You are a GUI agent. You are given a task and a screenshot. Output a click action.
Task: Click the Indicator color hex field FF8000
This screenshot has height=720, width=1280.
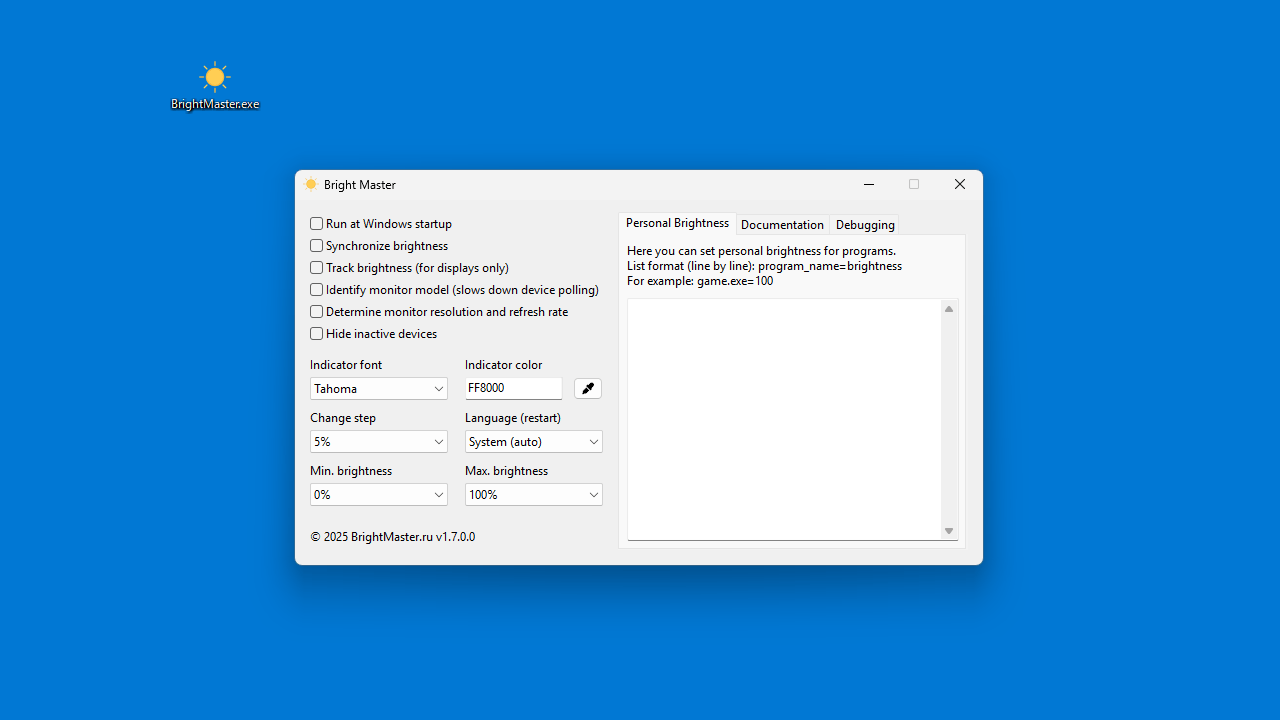tap(514, 388)
